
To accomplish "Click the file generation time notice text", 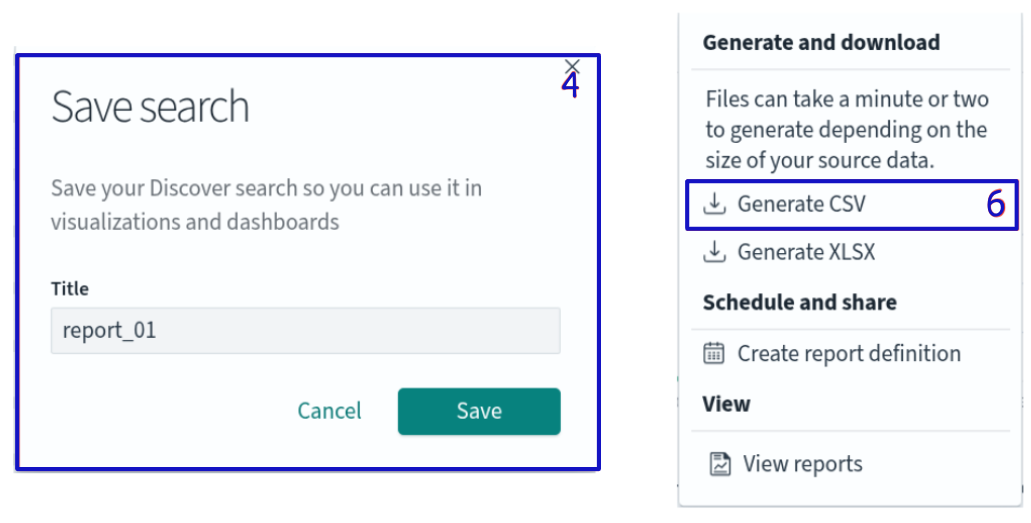I will tap(846, 130).
